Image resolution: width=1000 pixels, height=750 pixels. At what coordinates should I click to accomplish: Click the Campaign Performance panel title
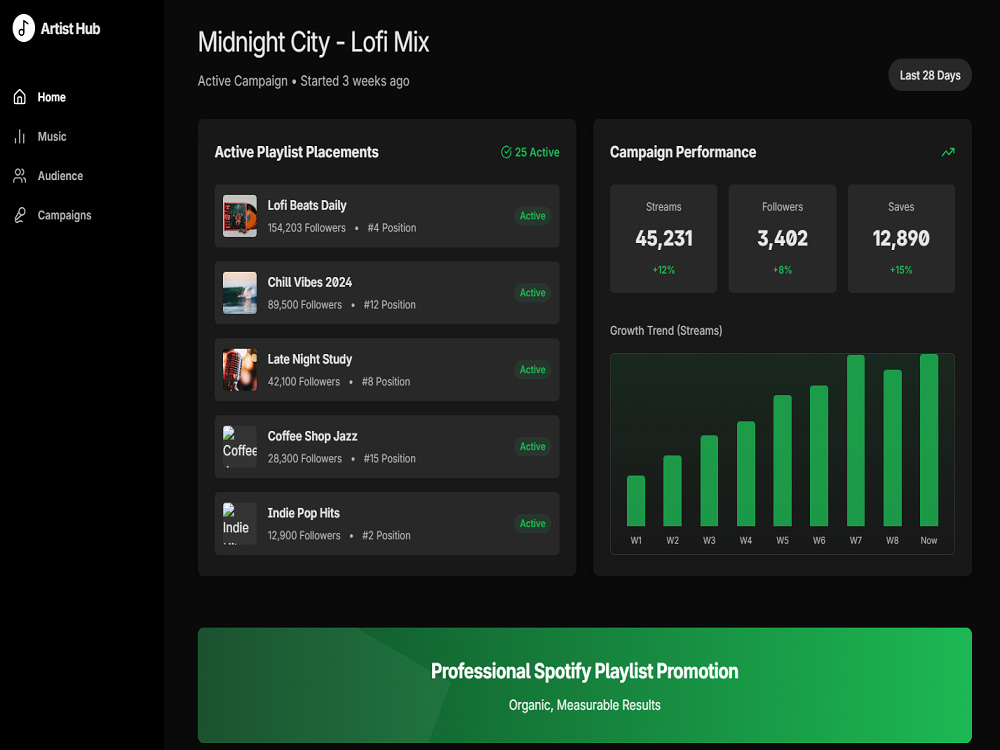point(683,152)
